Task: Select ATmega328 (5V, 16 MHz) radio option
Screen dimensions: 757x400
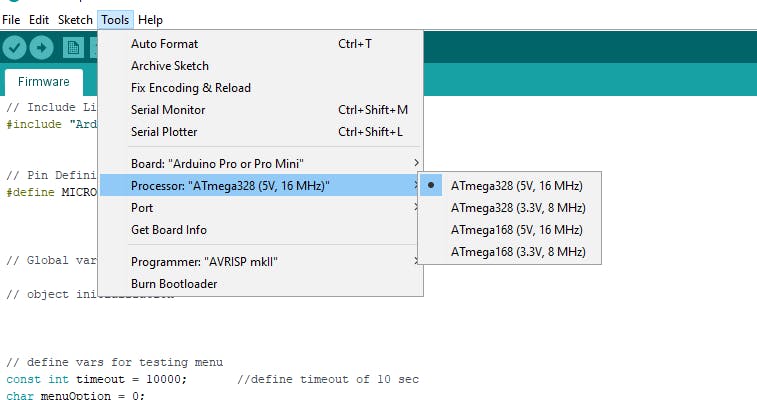Action: (x=517, y=186)
